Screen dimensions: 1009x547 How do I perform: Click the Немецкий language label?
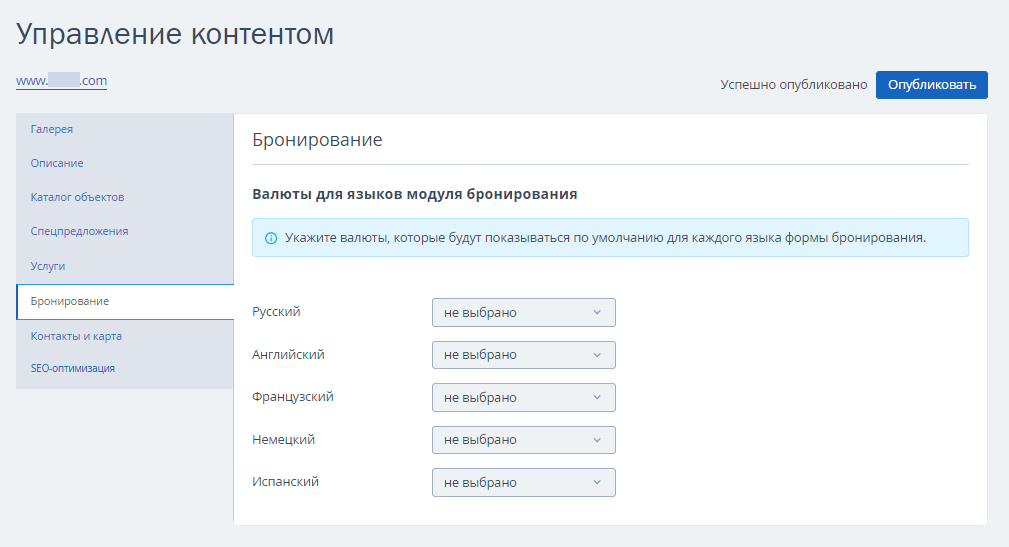coord(283,440)
